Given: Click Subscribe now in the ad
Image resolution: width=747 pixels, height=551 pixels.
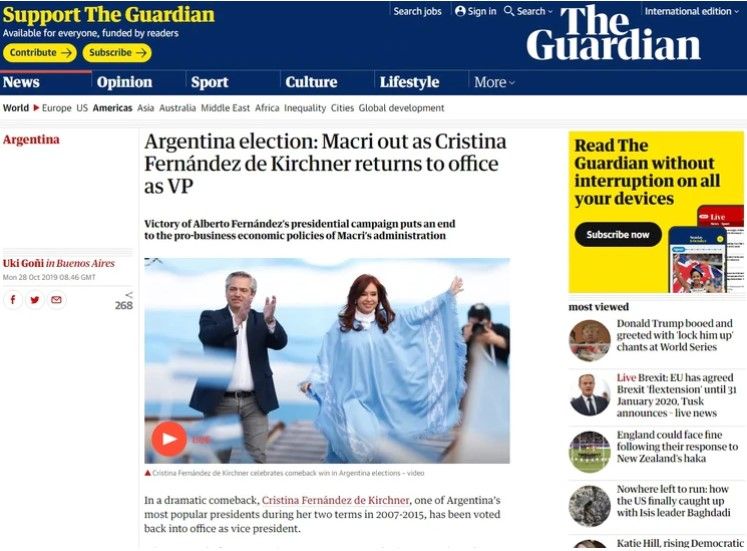Looking at the screenshot, I should [618, 234].
